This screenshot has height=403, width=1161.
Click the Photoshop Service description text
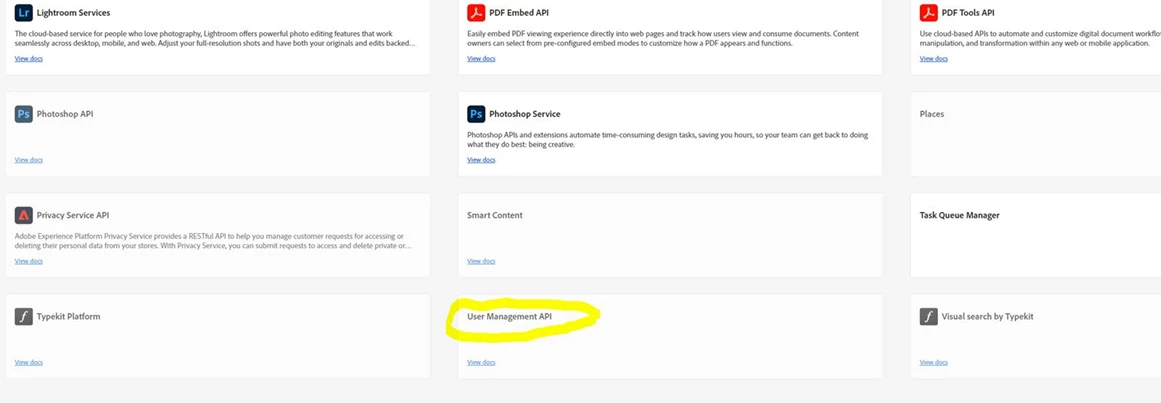(x=667, y=139)
